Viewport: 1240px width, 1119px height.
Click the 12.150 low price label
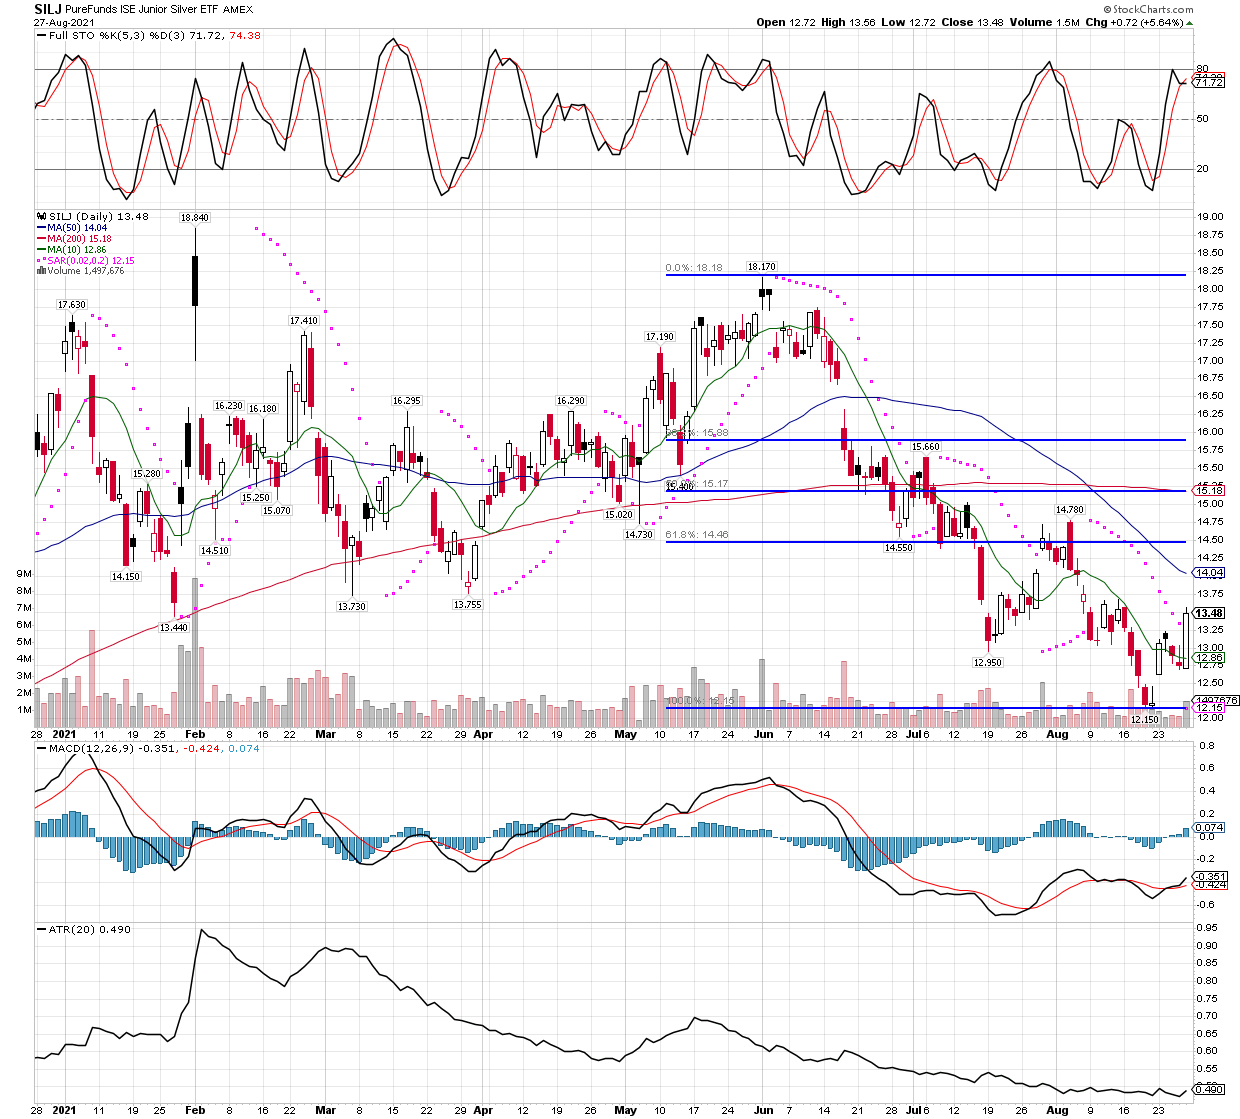click(1145, 719)
